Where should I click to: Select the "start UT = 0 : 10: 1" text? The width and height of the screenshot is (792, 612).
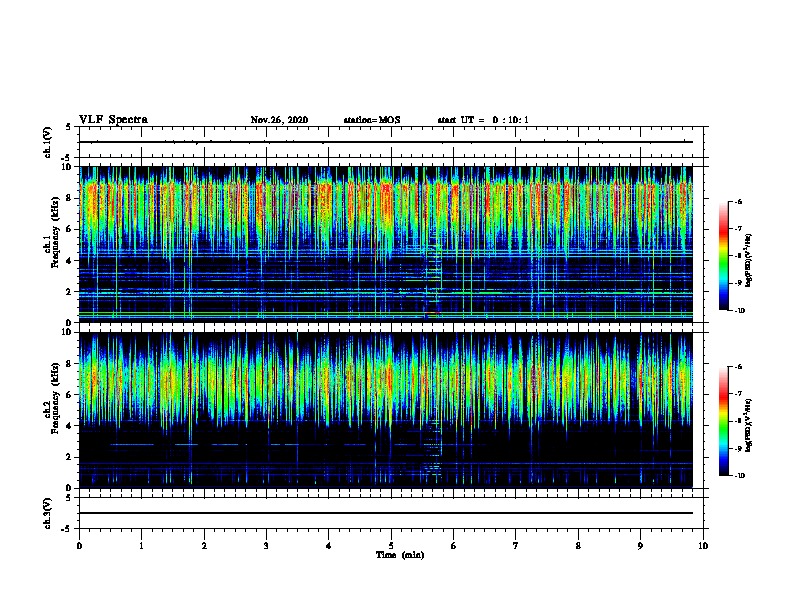pos(483,120)
